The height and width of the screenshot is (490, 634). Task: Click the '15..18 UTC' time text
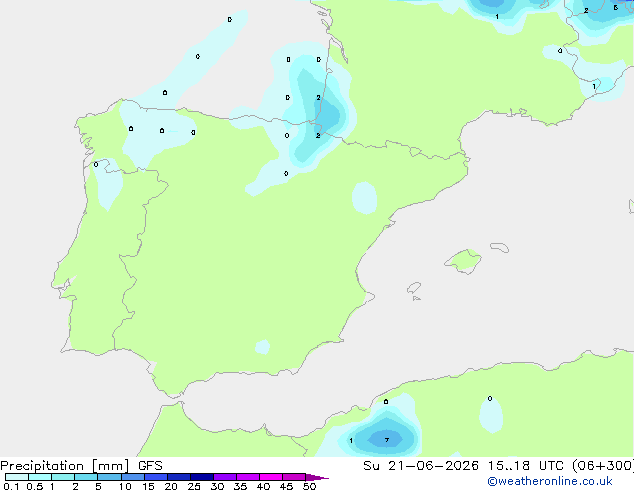(x=525, y=466)
